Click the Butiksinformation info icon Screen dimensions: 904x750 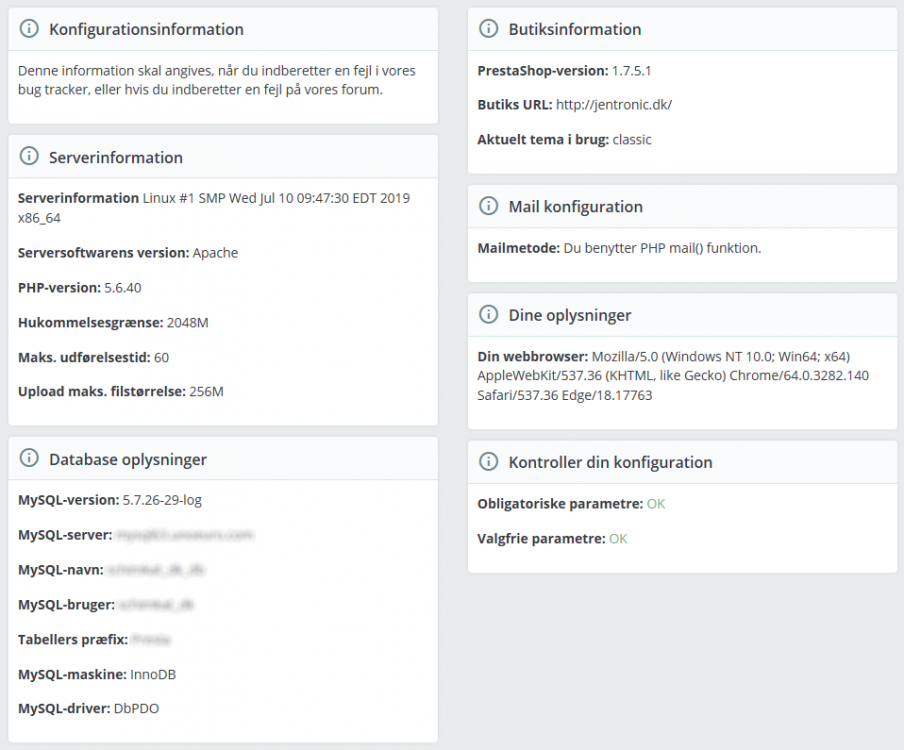tap(488, 29)
